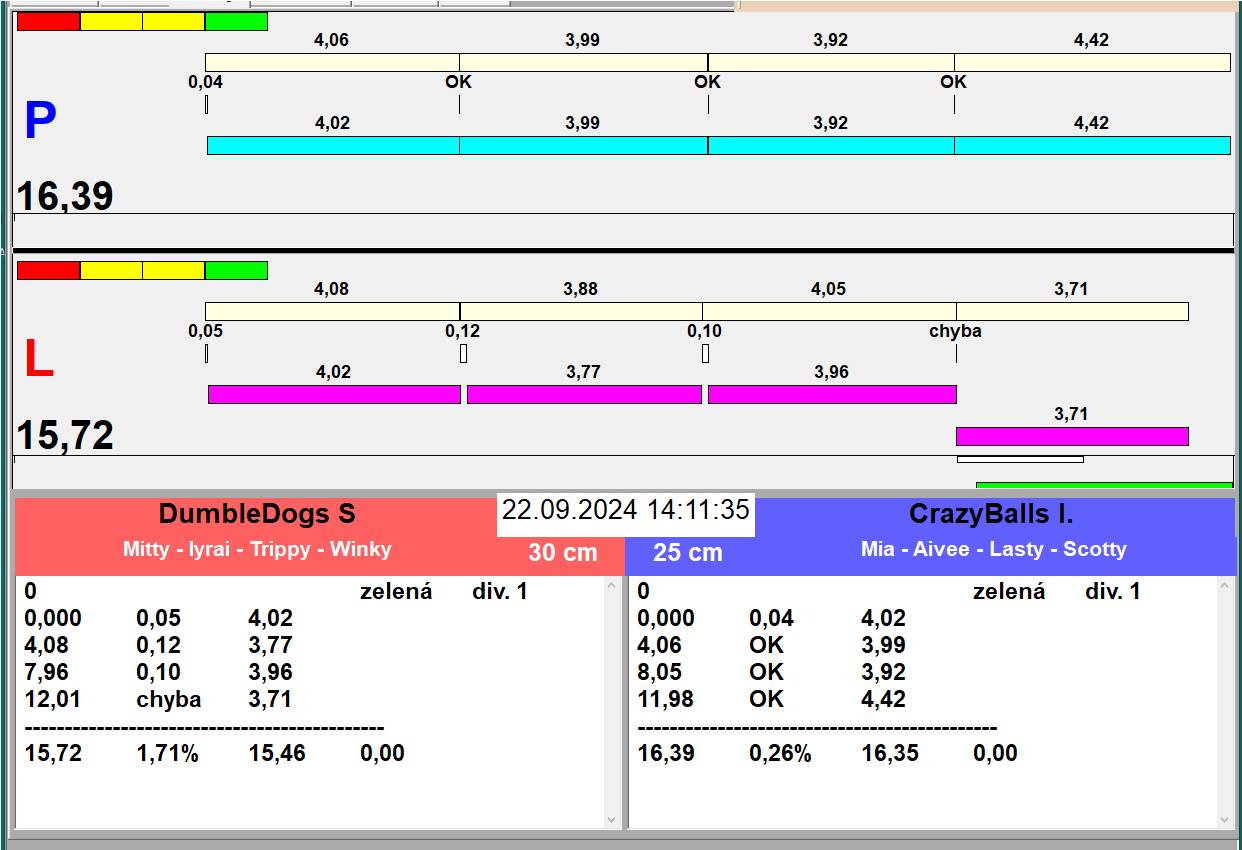
Task: Select the cream 4,05 segment in lane L
Action: [x=829, y=311]
